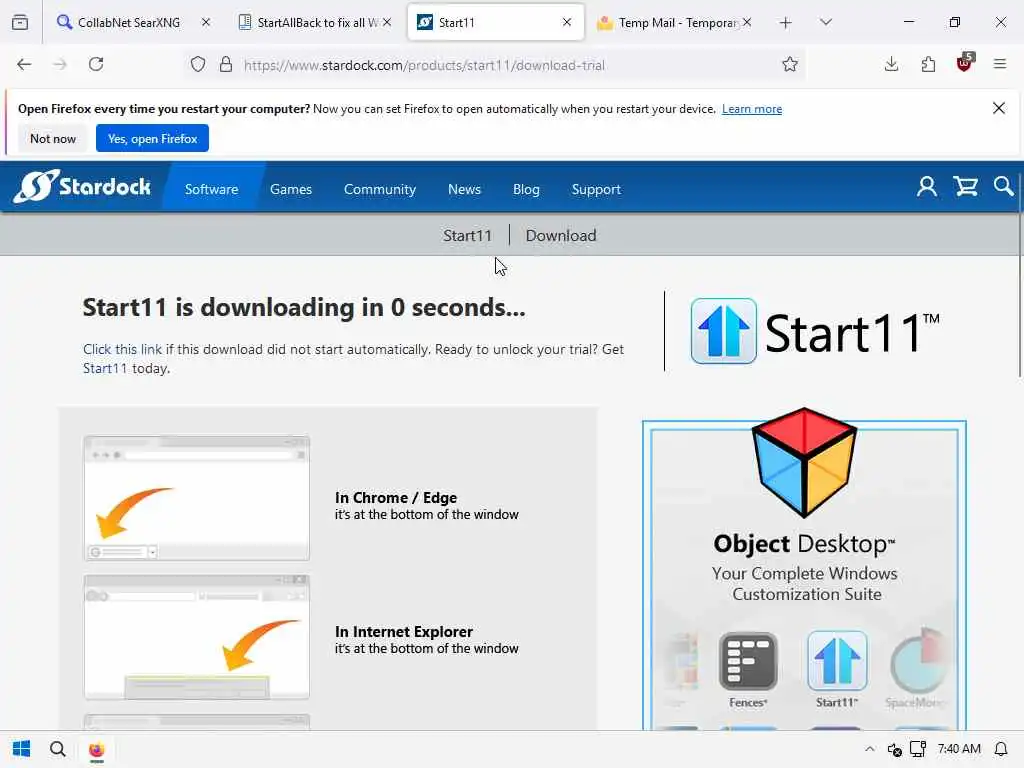This screenshot has width=1024, height=768.
Task: Click the Internet Explorer instruction thumbnail
Action: pos(197,637)
